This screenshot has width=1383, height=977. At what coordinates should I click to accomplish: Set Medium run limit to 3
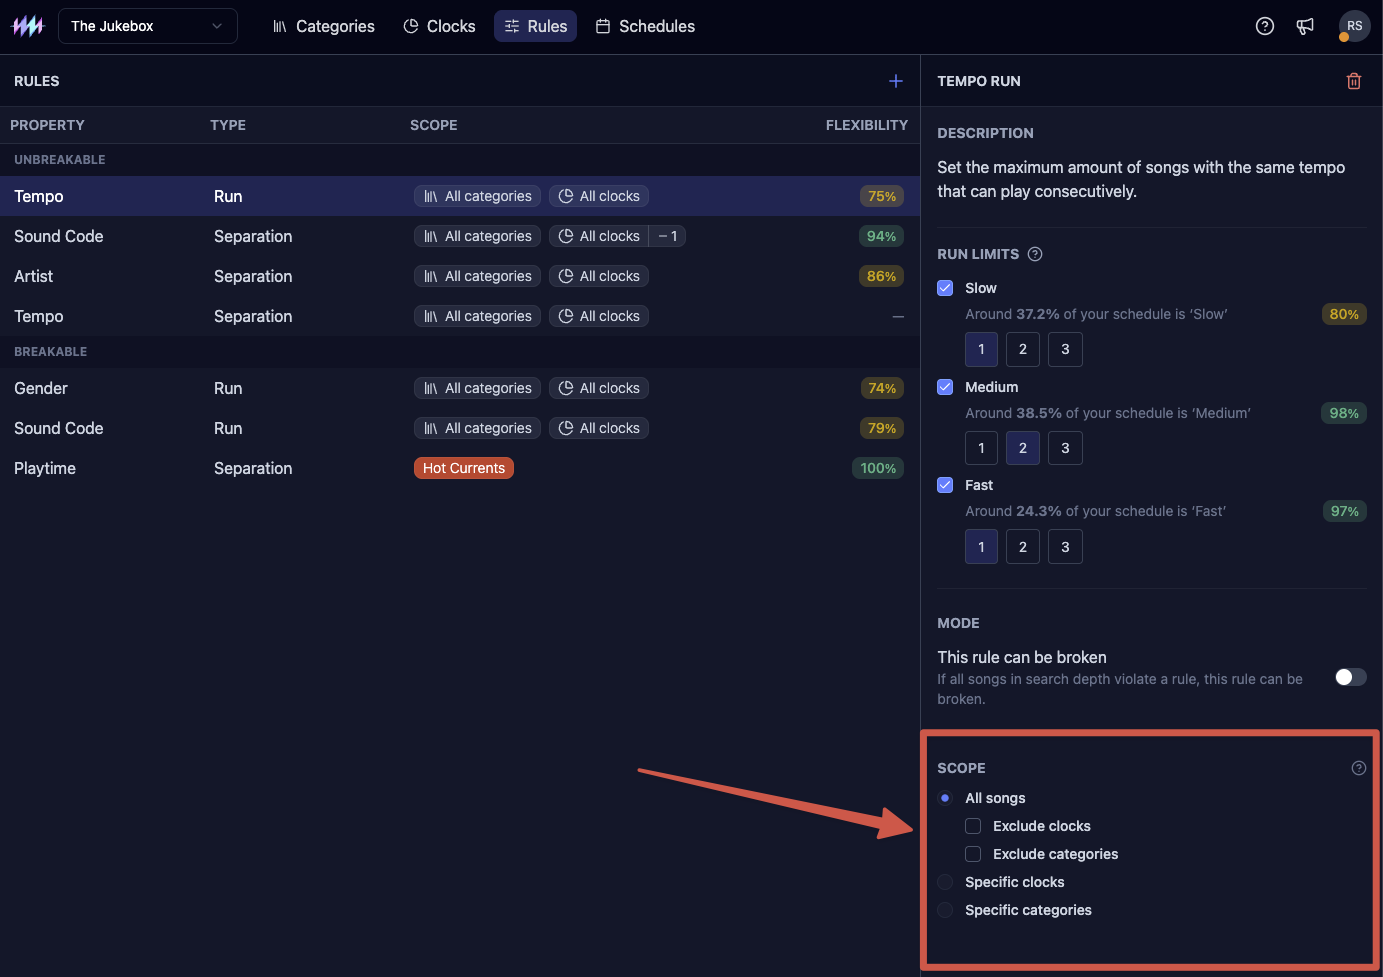click(1065, 448)
